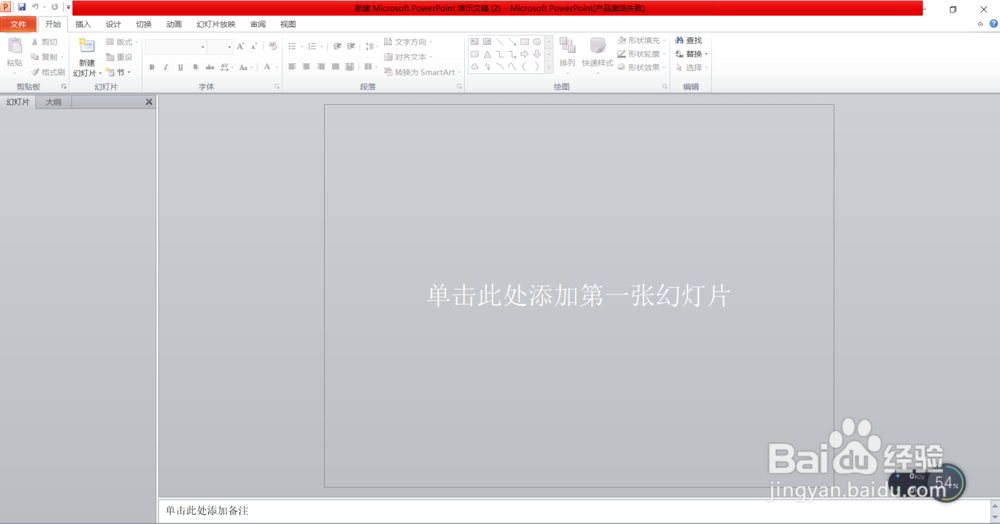This screenshot has height=524, width=1000.
Task: Toggle Align Text Right
Action: coord(321,66)
